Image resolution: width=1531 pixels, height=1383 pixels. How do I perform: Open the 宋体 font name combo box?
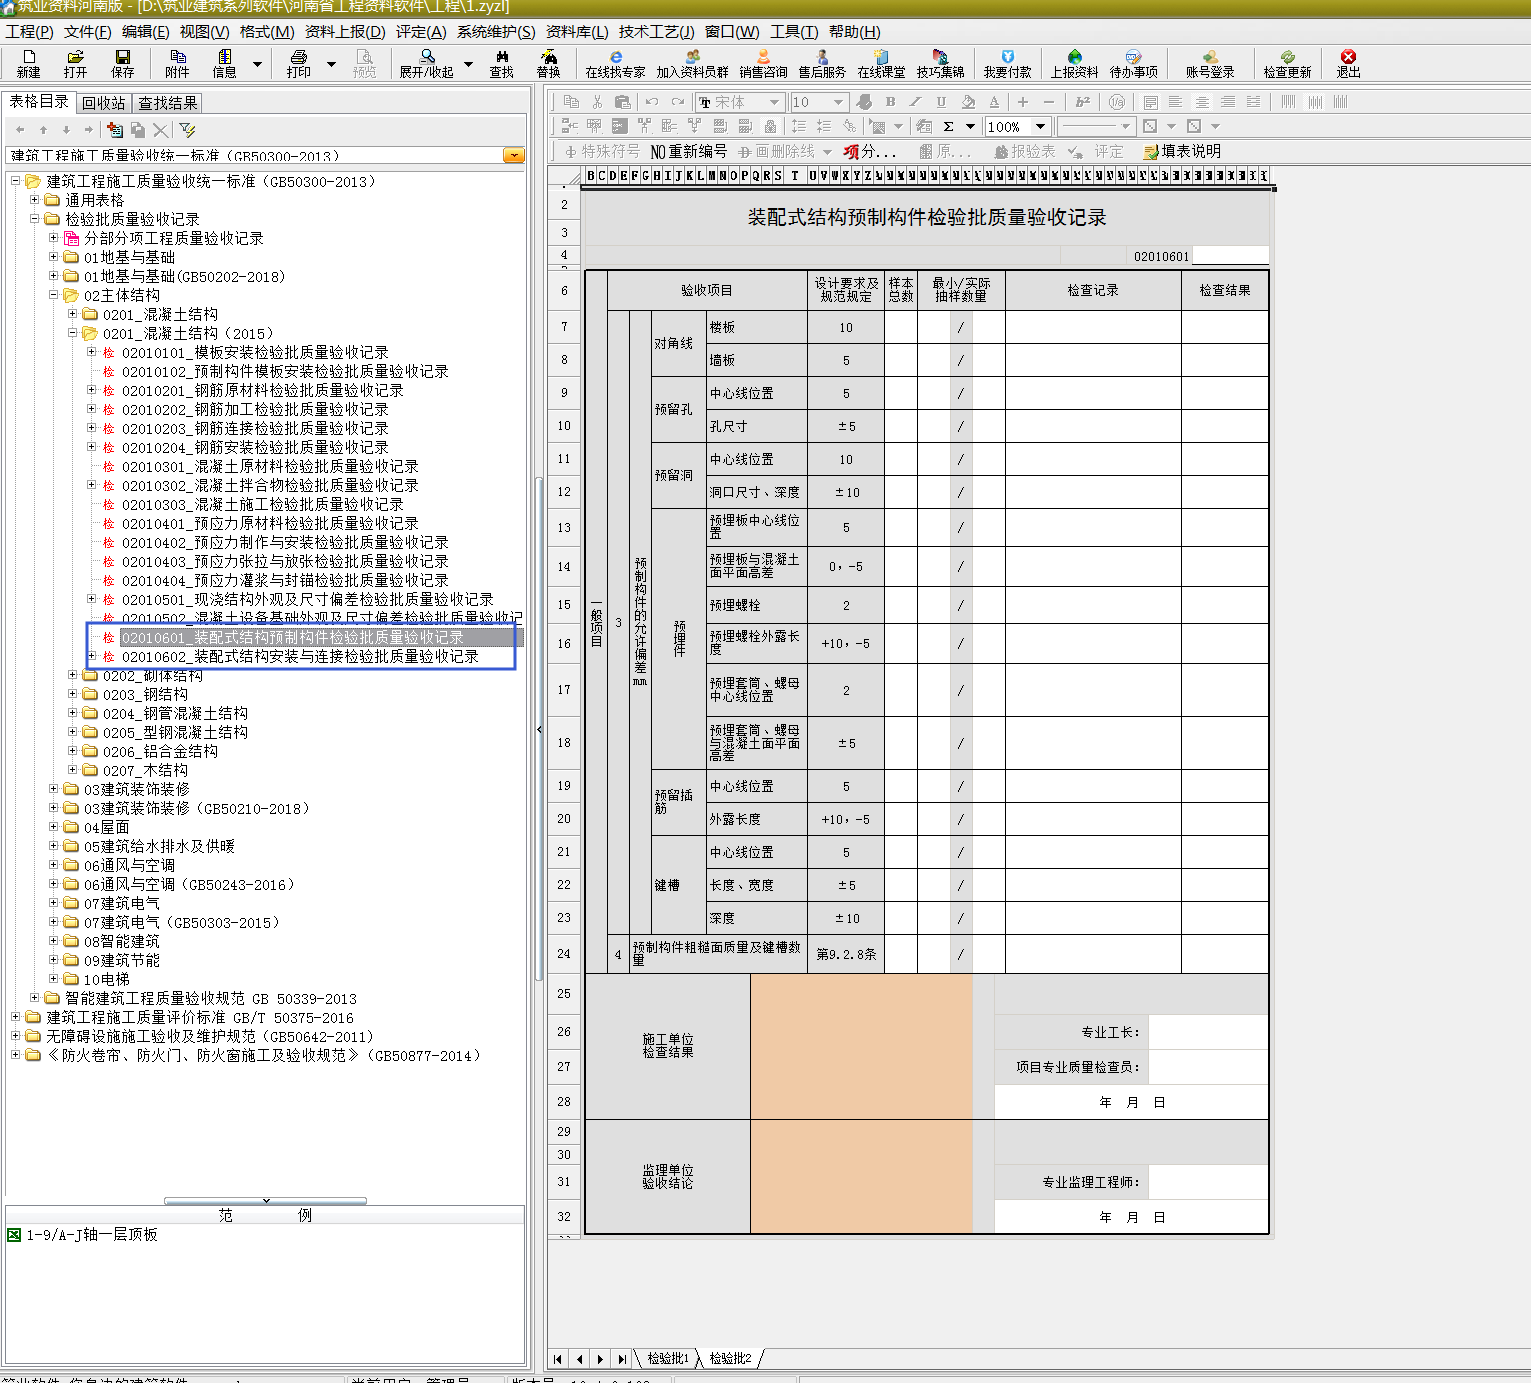pos(740,102)
